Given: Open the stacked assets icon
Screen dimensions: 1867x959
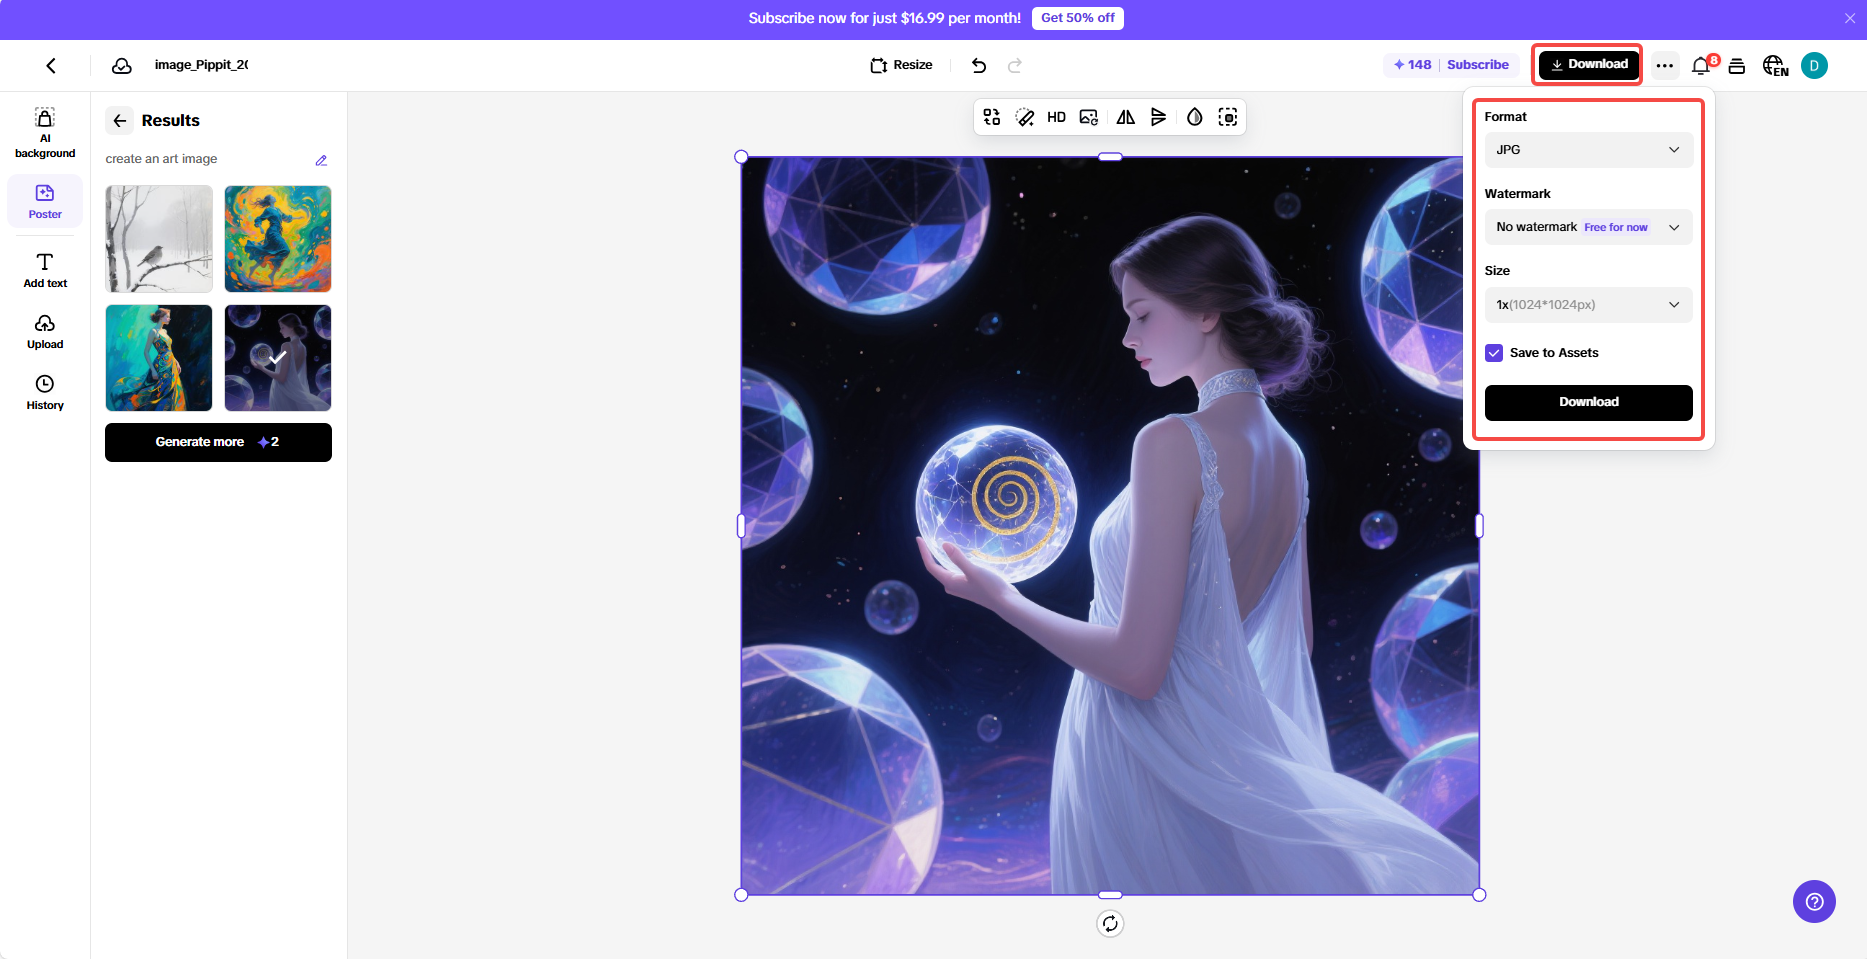Looking at the screenshot, I should pos(1737,66).
